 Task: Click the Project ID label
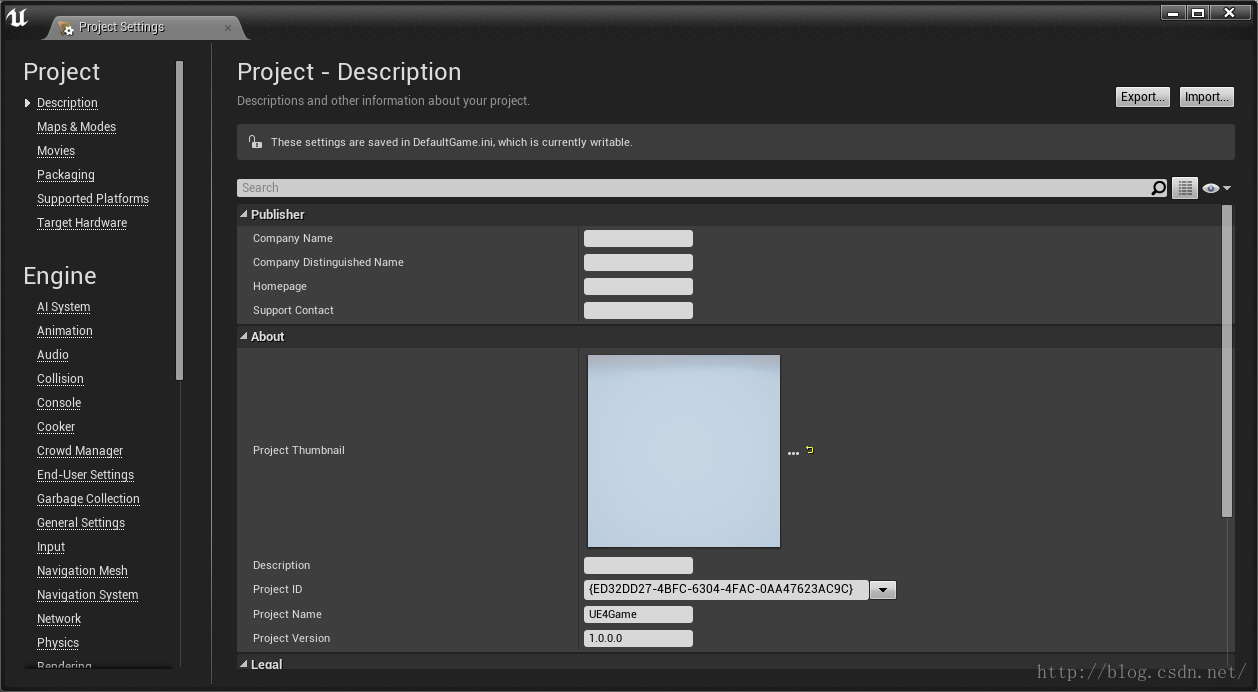[277, 590]
